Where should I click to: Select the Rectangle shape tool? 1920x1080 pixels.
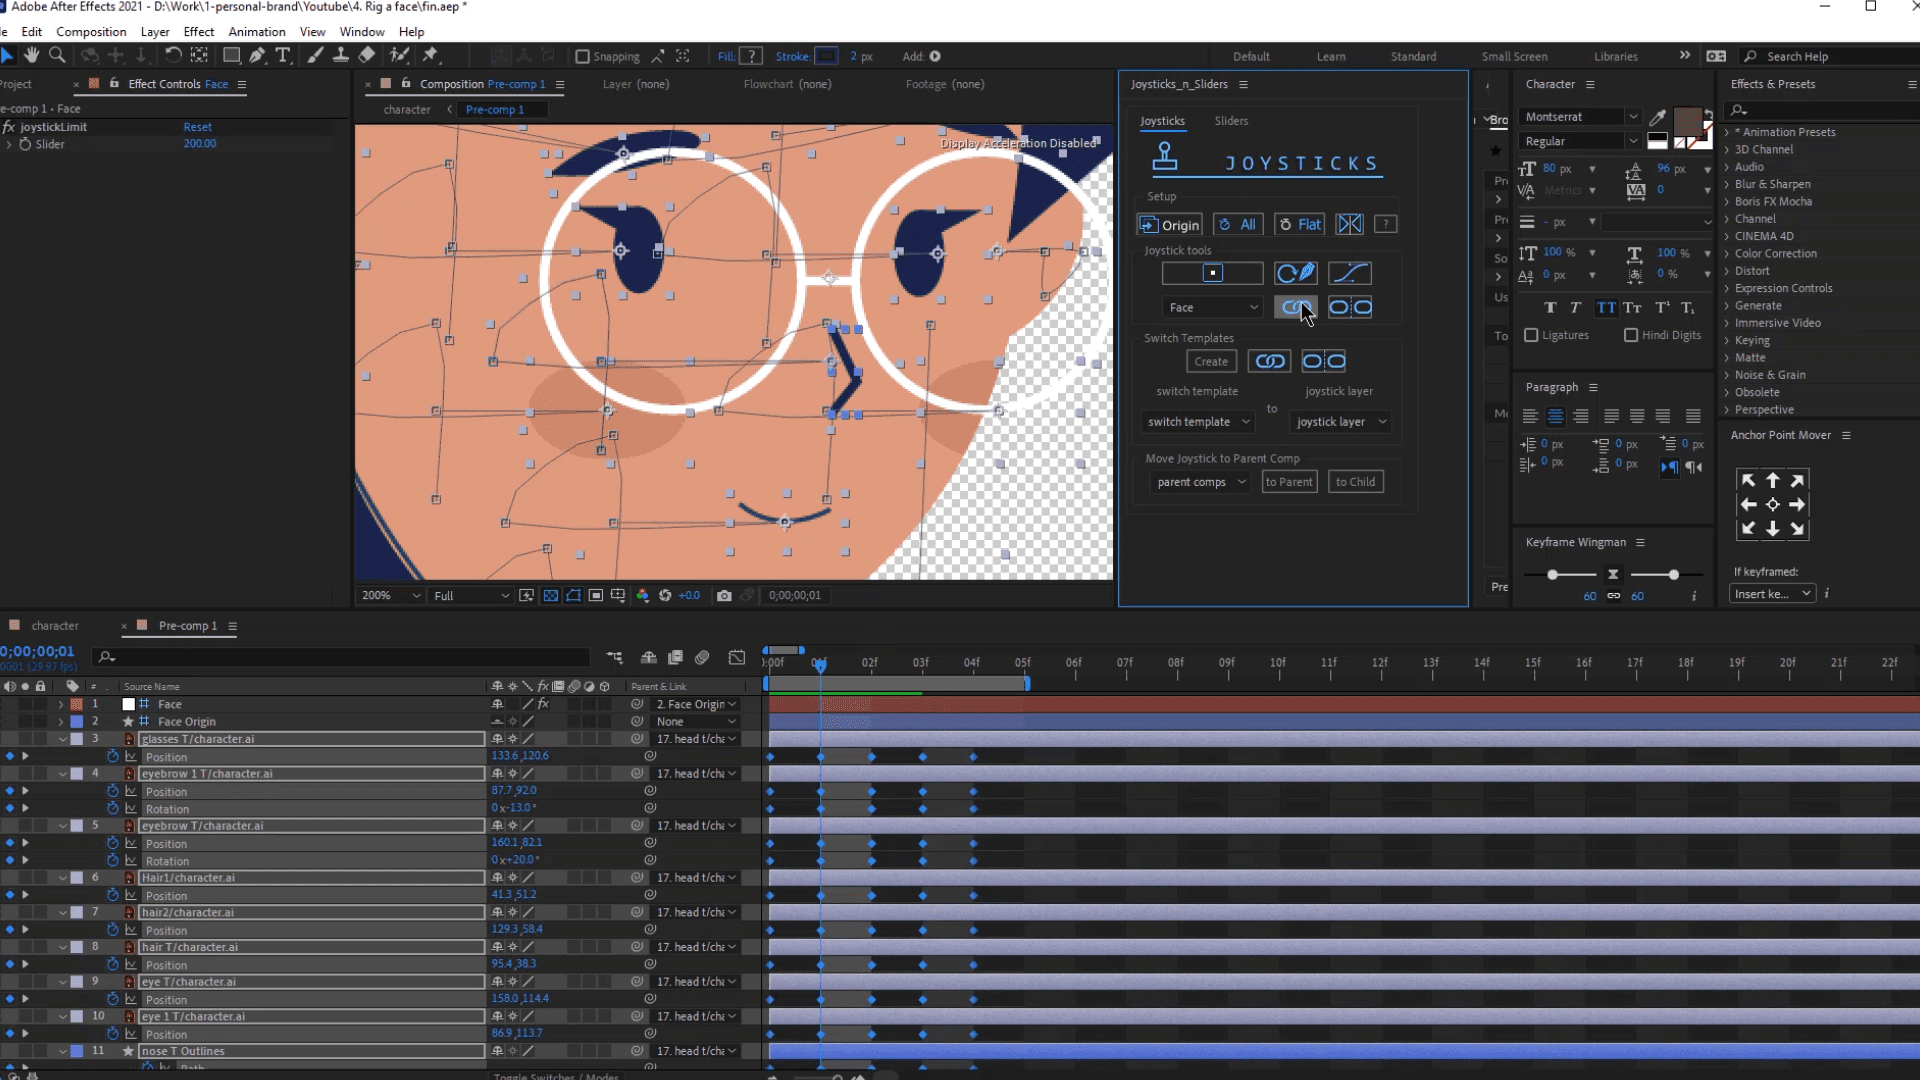coord(231,56)
